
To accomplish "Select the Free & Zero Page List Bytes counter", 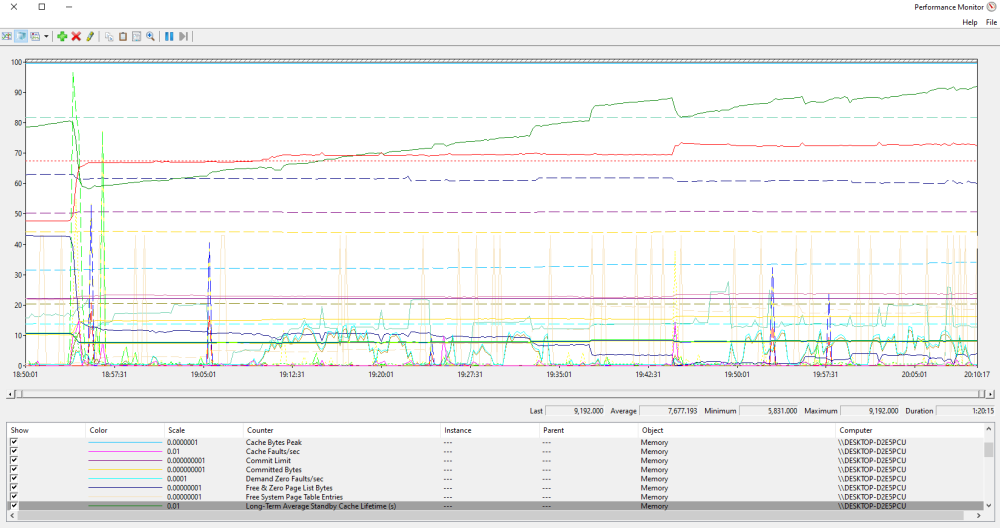I will tap(289, 487).
